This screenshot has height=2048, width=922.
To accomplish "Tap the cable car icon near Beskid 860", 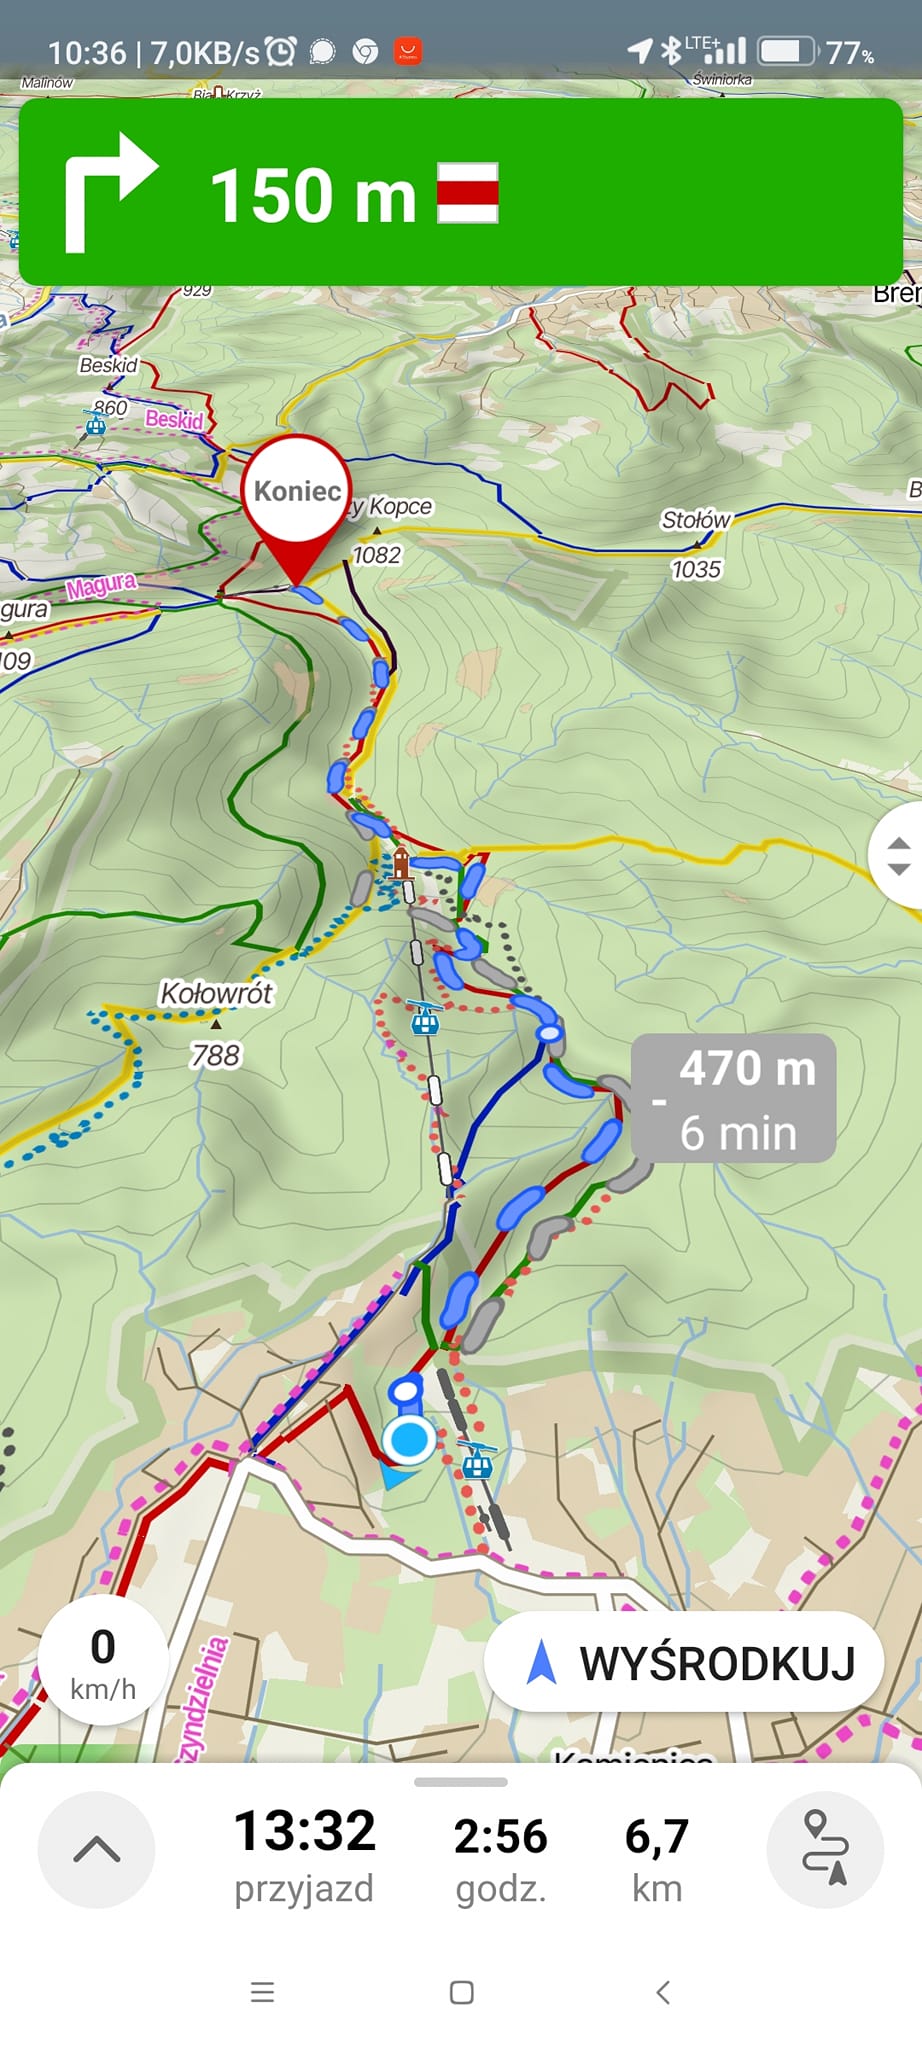I will pos(95,424).
